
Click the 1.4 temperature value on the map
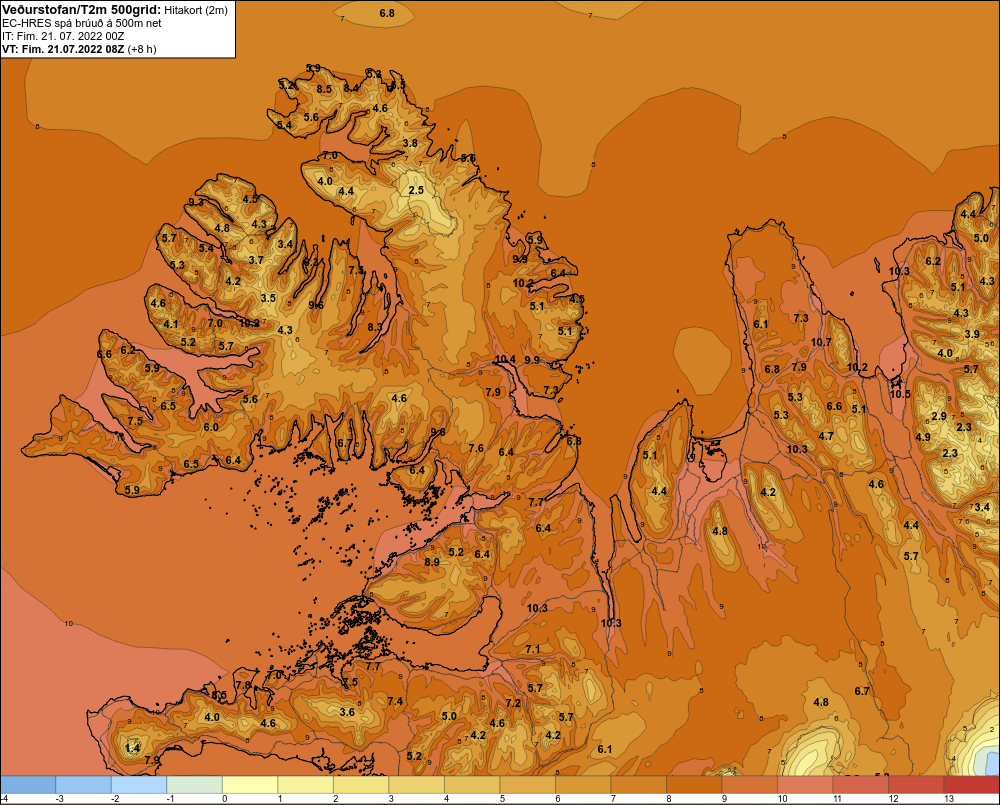coord(132,748)
